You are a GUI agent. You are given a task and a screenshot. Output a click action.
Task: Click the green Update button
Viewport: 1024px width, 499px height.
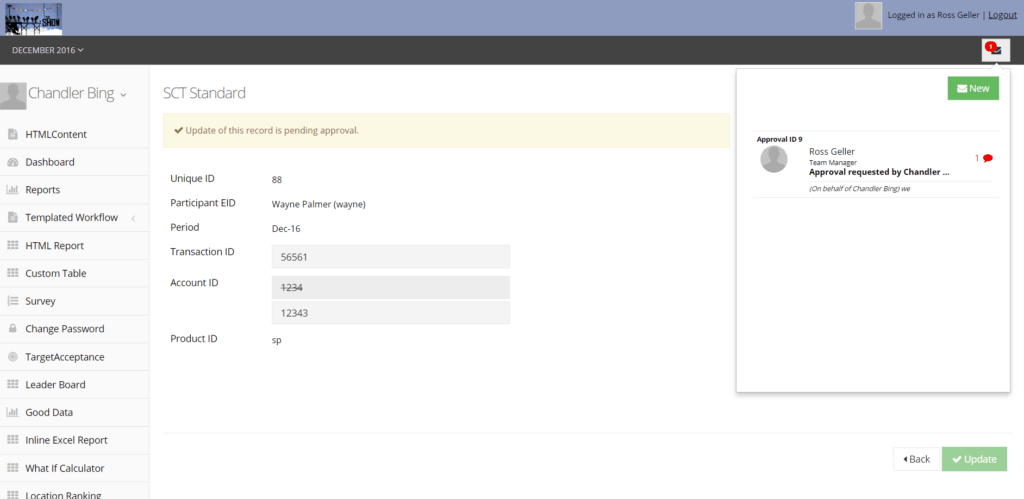pos(974,459)
